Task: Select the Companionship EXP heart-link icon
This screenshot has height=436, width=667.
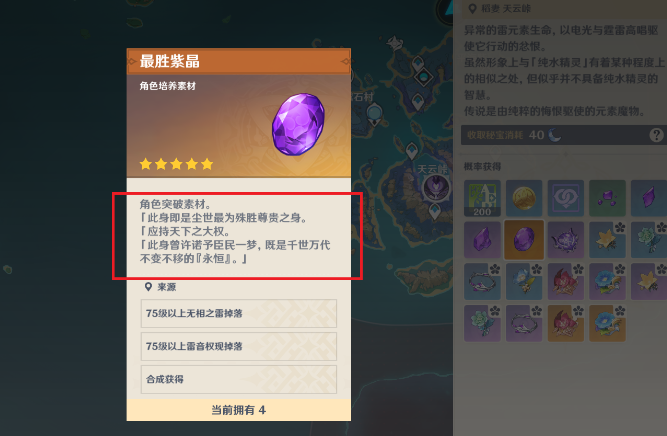Action: pyautogui.click(x=565, y=198)
